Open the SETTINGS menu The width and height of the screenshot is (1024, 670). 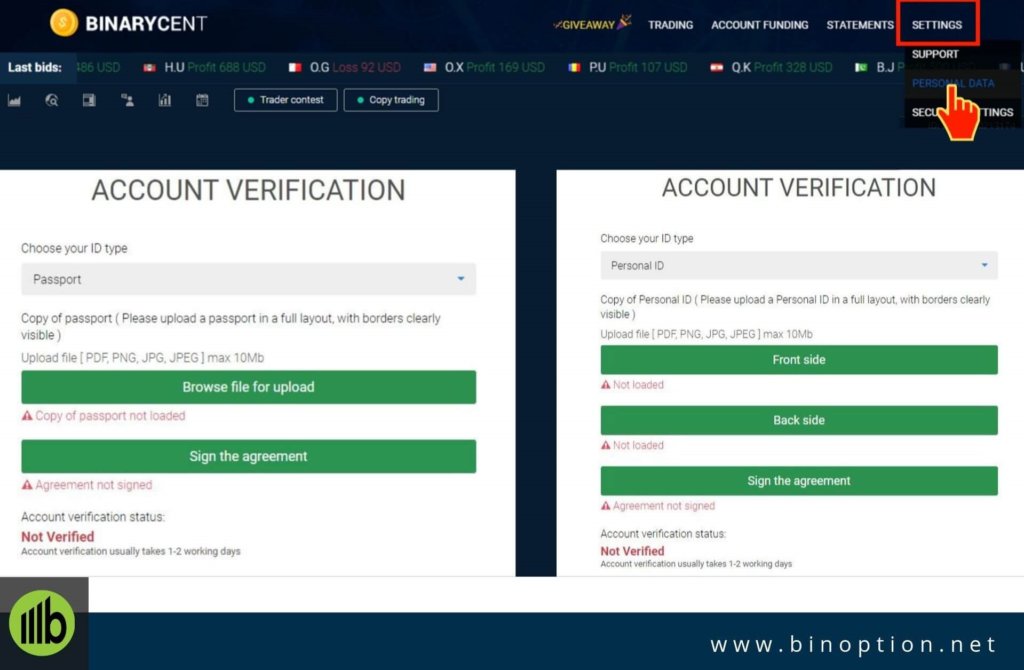pos(937,25)
